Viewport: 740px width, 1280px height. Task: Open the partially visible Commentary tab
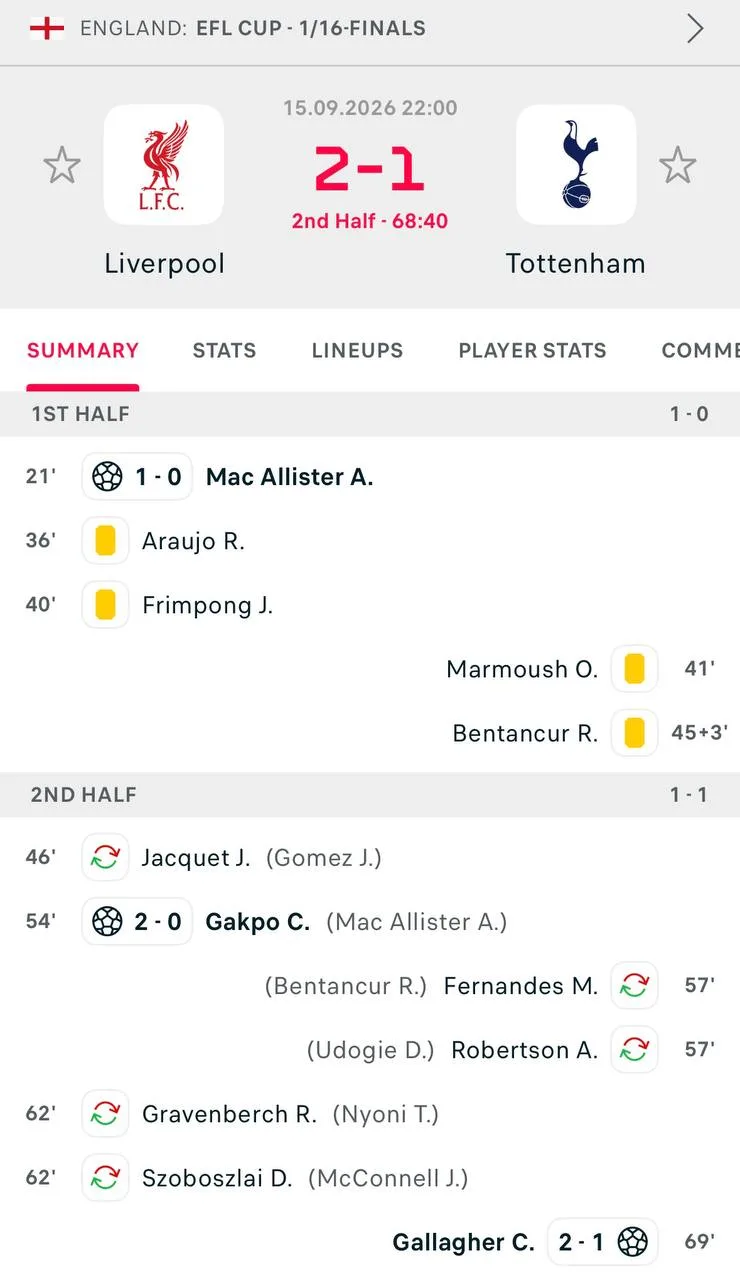[x=700, y=351]
